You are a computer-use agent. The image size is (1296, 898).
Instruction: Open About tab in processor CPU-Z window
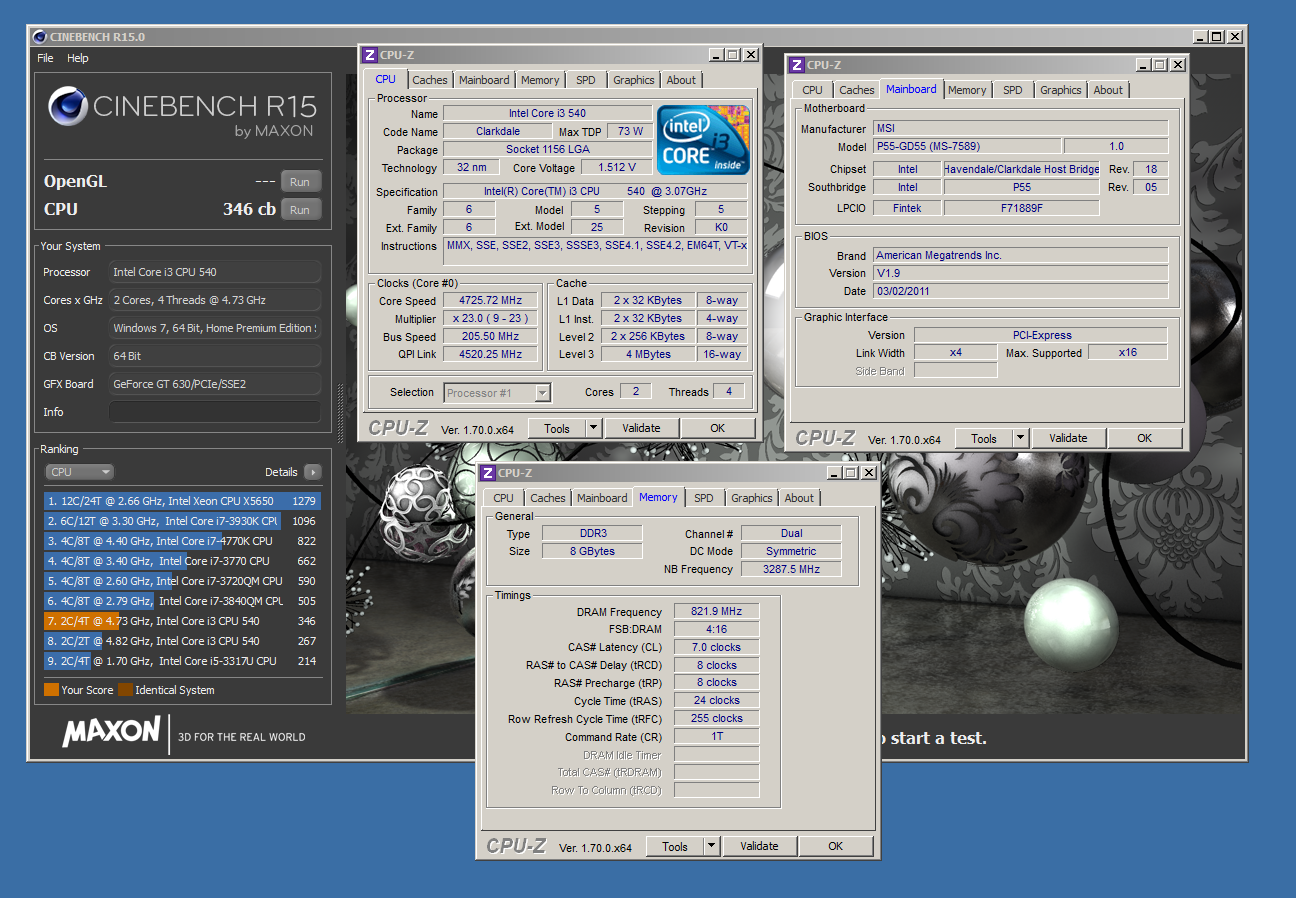coord(681,80)
